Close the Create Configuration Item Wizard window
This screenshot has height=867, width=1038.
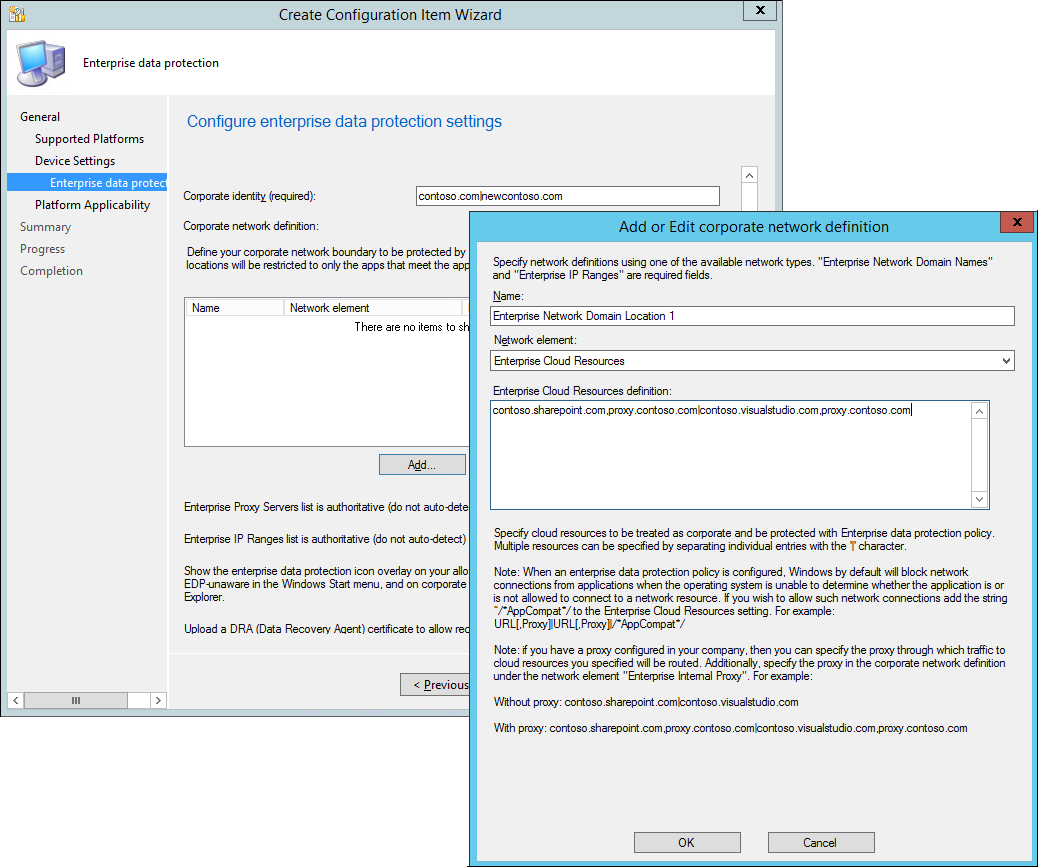pyautogui.click(x=759, y=11)
